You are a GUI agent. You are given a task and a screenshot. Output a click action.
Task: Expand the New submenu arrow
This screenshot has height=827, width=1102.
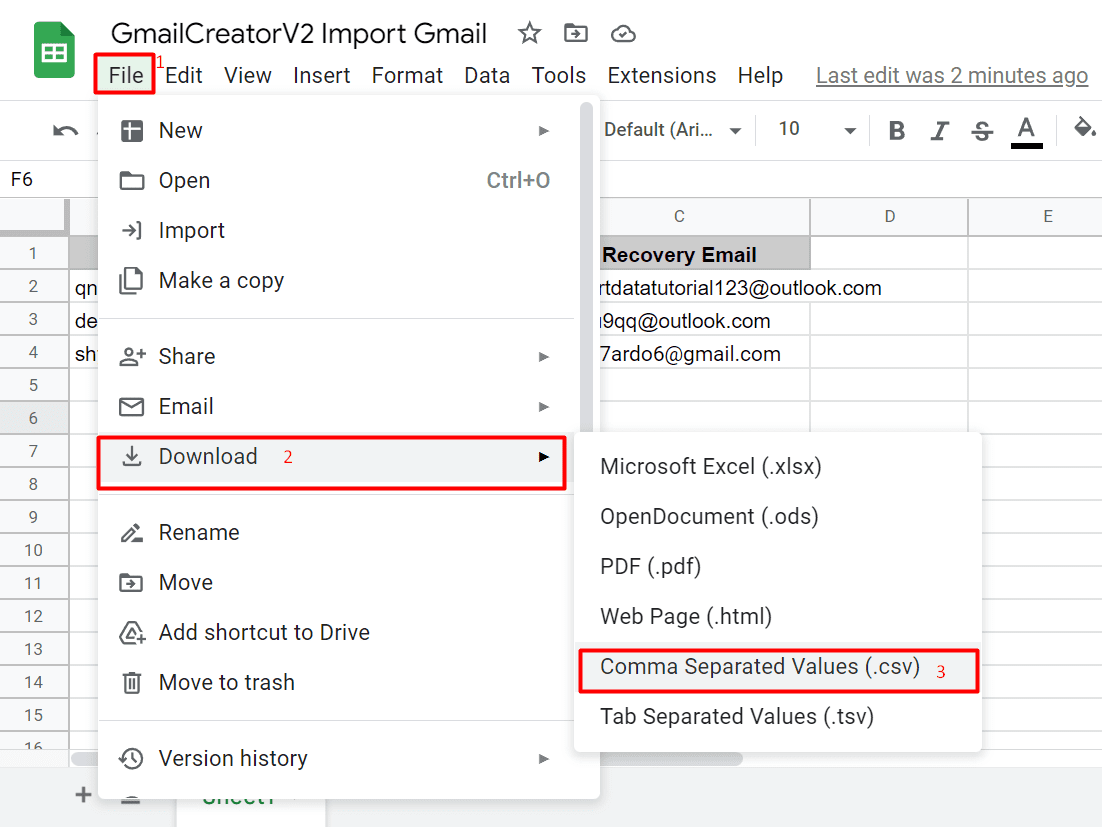[543, 131]
